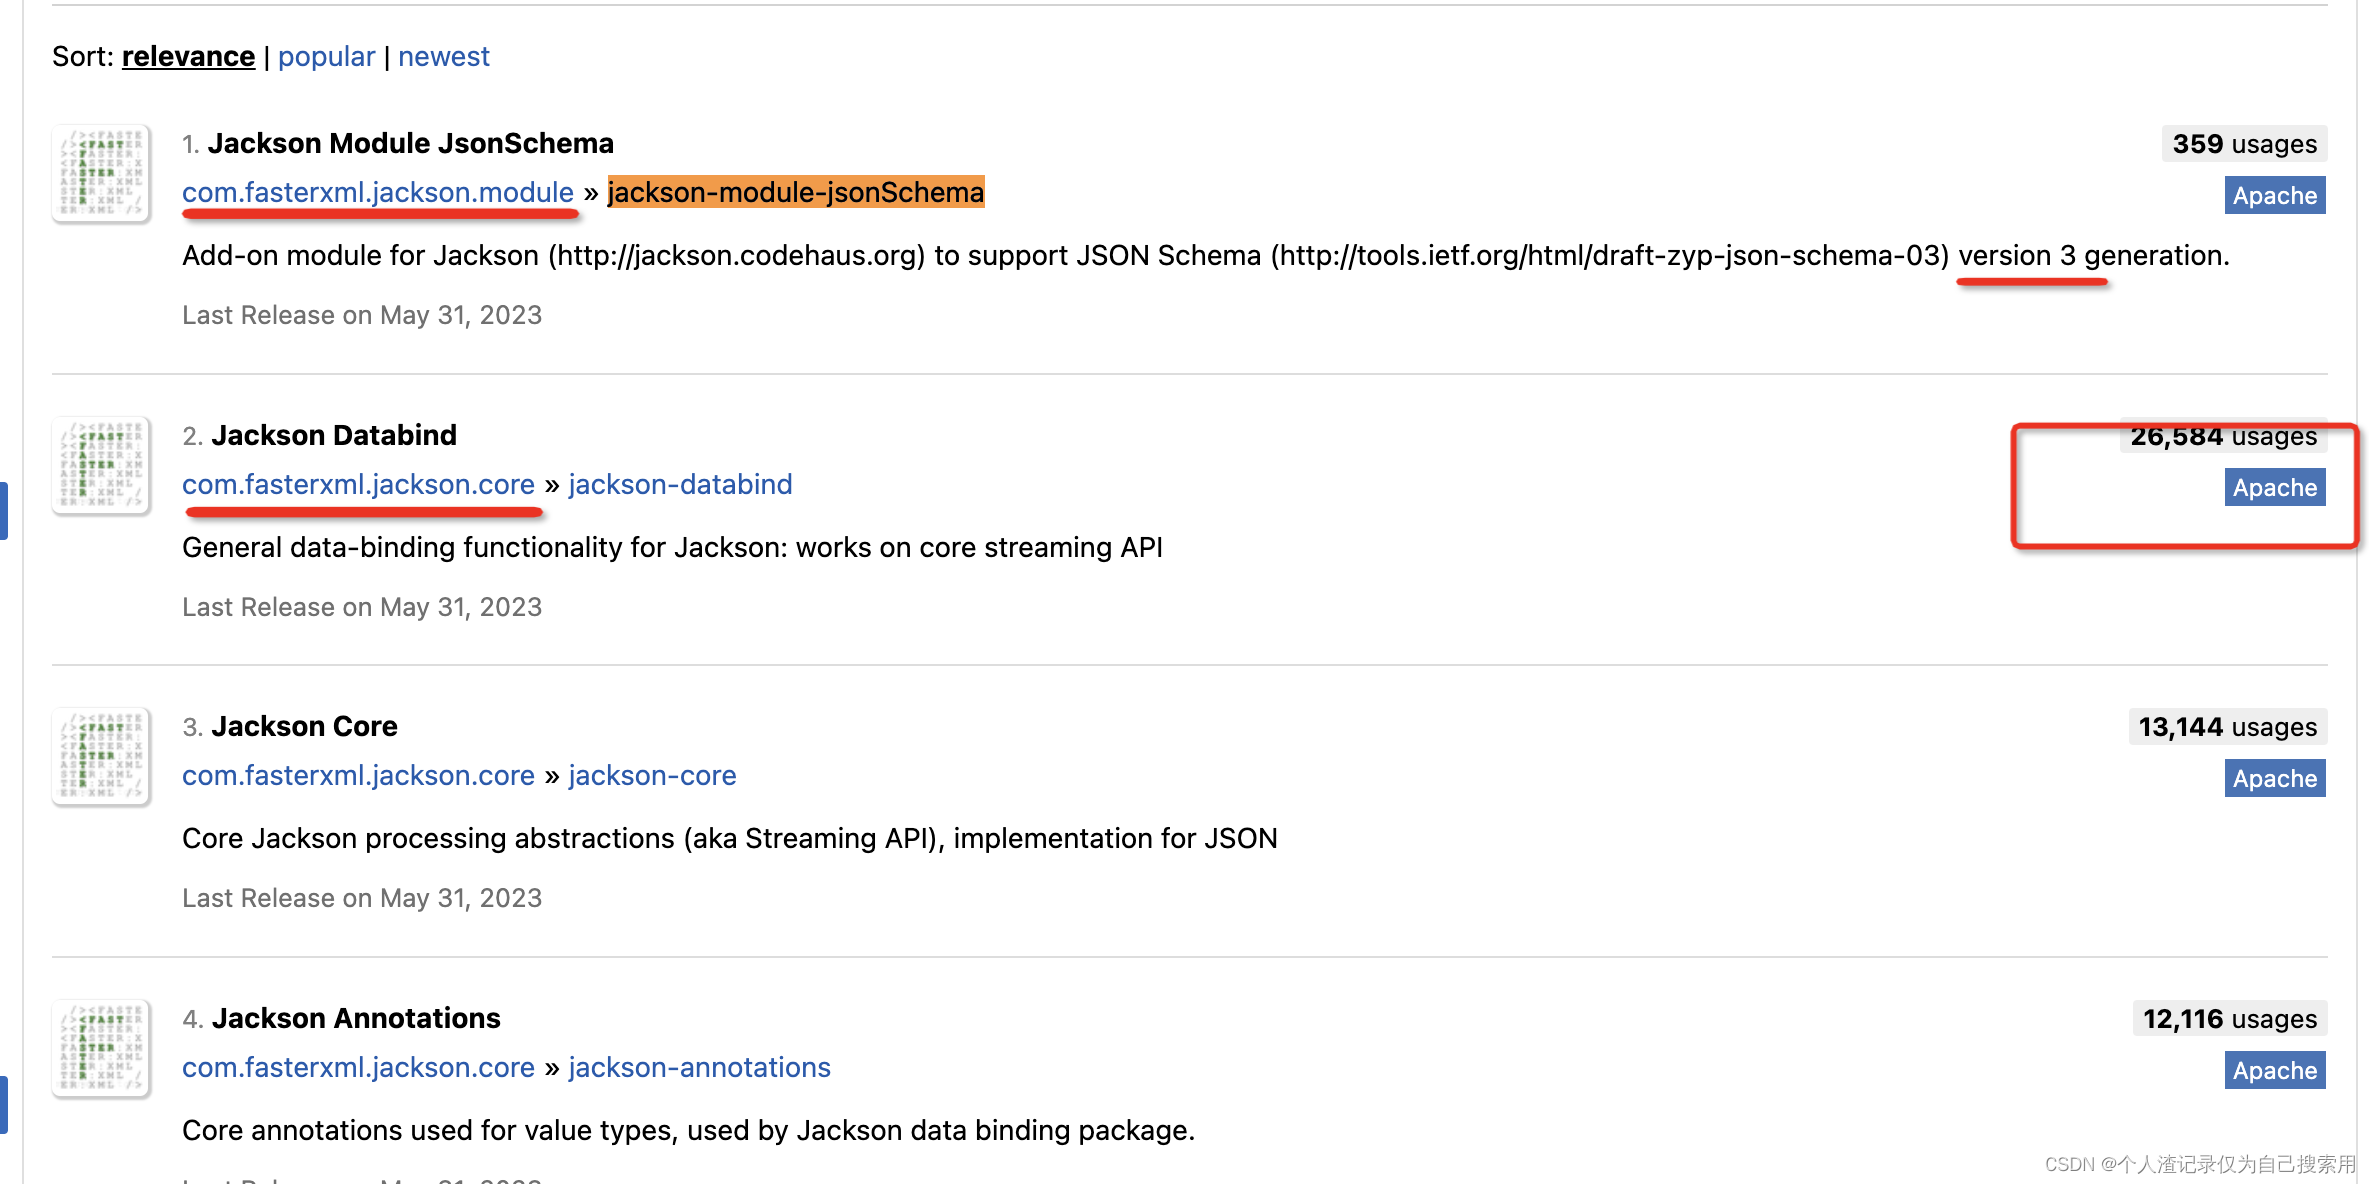View 12,116 usages of Jackson Annotations
This screenshot has width=2370, height=1184.
coord(2228,1019)
